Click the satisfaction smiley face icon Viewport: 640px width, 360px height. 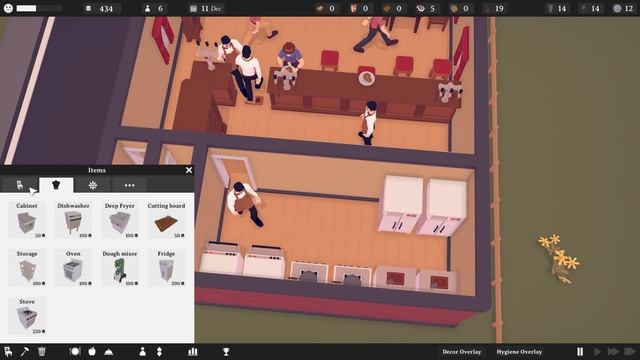[8, 8]
